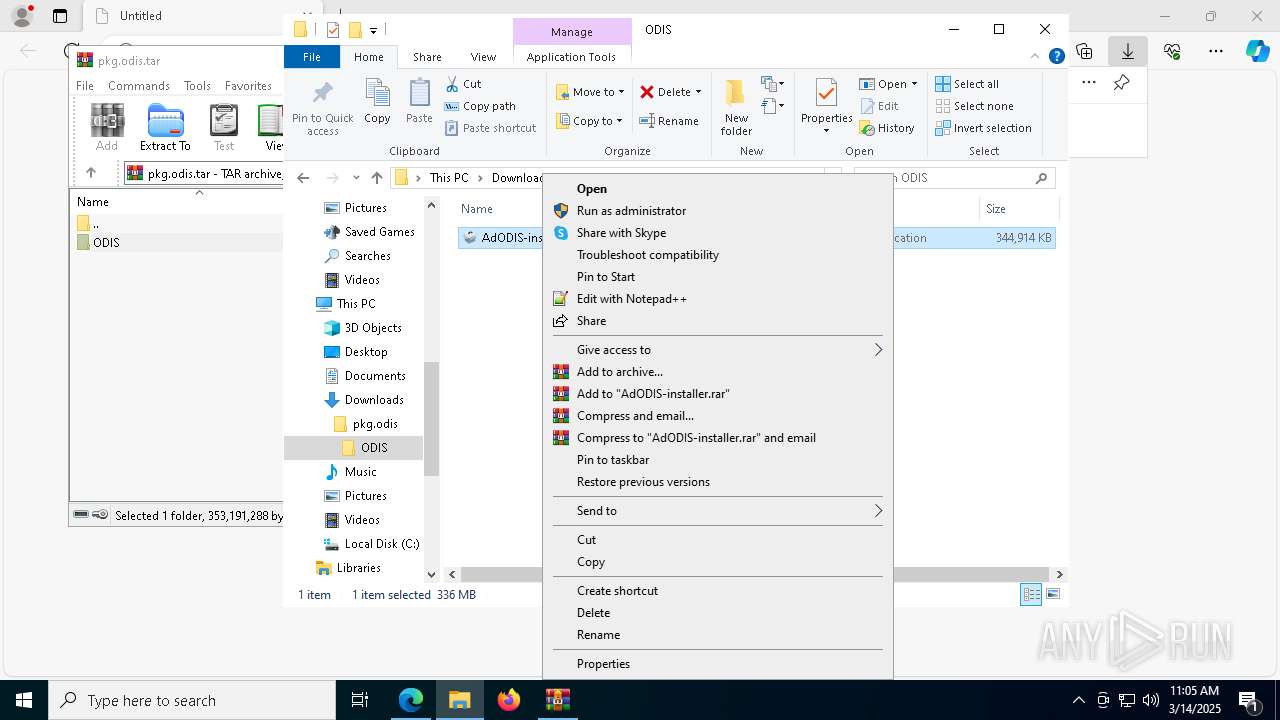The image size is (1280, 720).
Task: Click Paste shortcut in ribbon
Action: click(490, 128)
